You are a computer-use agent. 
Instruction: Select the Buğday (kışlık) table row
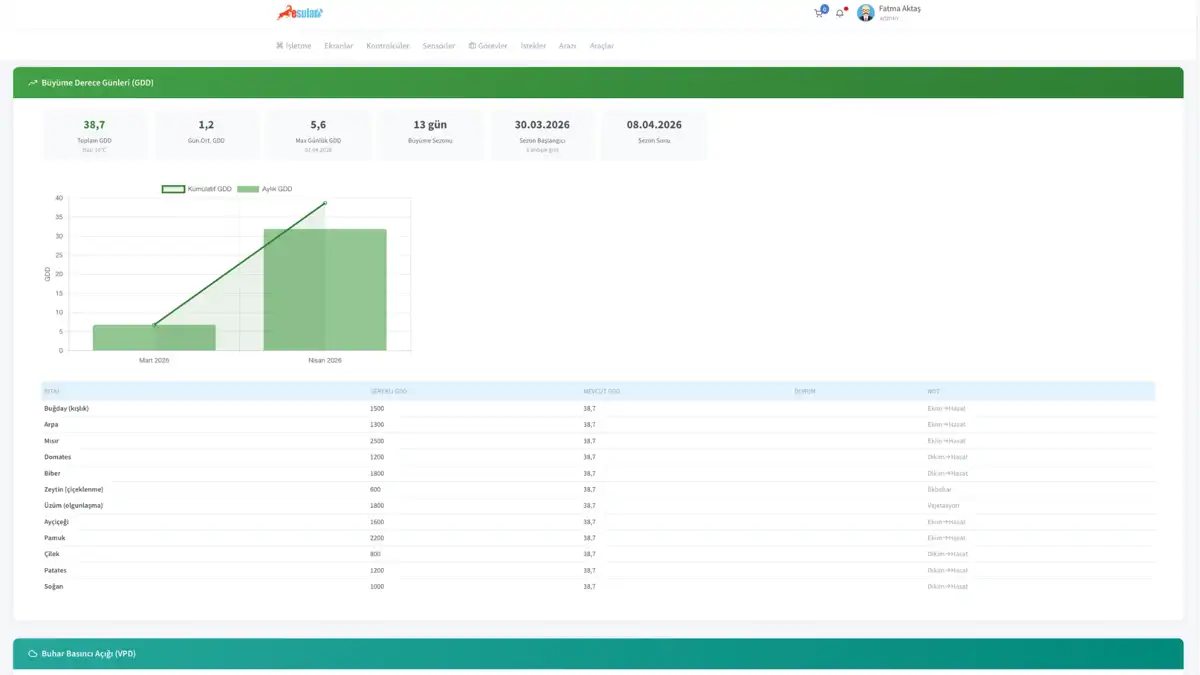[x=598, y=408]
